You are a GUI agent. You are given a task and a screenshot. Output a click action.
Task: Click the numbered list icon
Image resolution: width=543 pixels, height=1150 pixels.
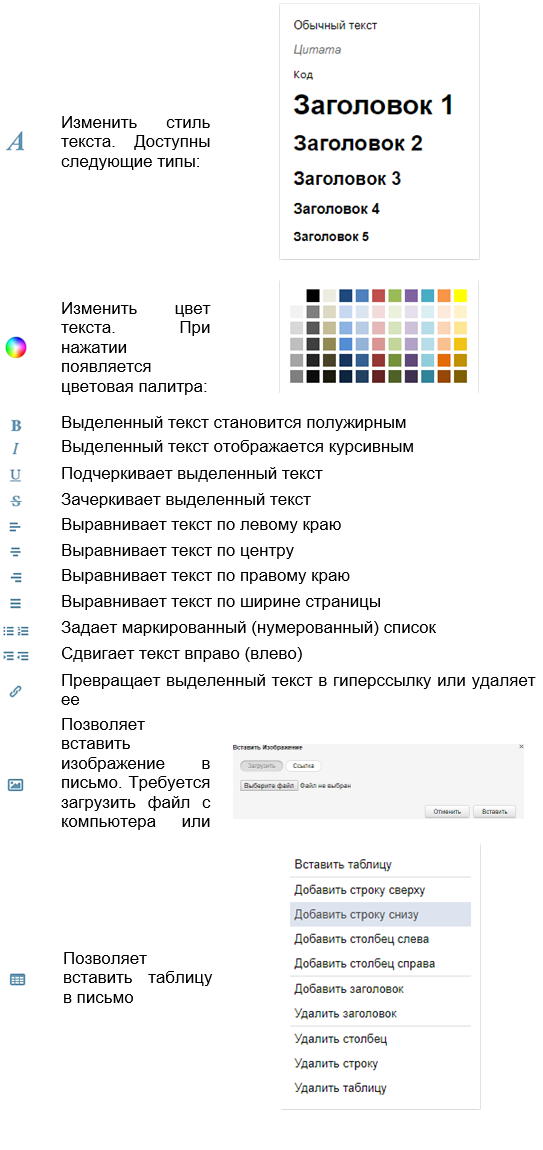(23, 629)
